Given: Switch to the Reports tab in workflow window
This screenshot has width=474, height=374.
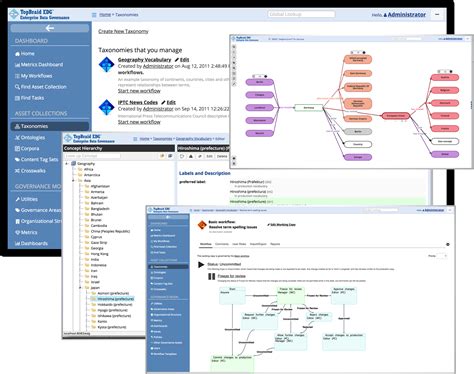Looking at the screenshot, I should pyautogui.click(x=275, y=244).
